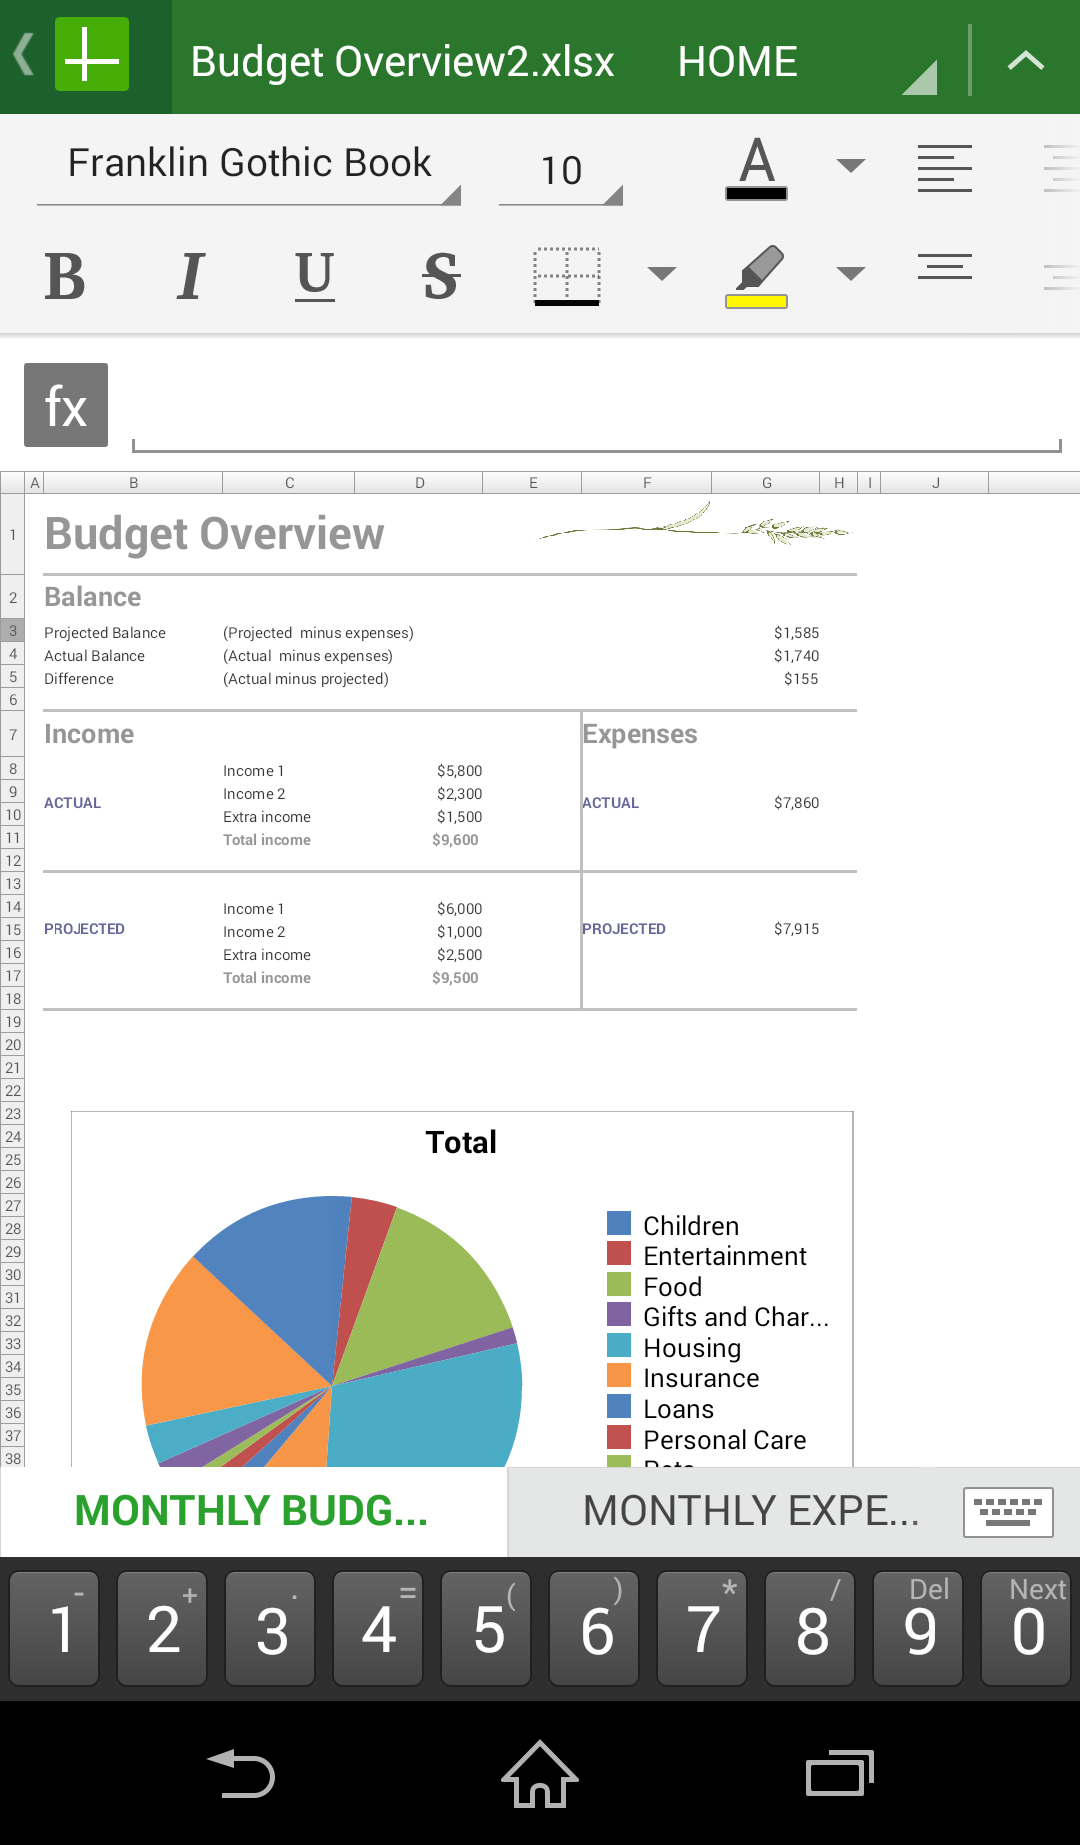
Task: Tap number key 4 with equals sign
Action: pos(379,1629)
